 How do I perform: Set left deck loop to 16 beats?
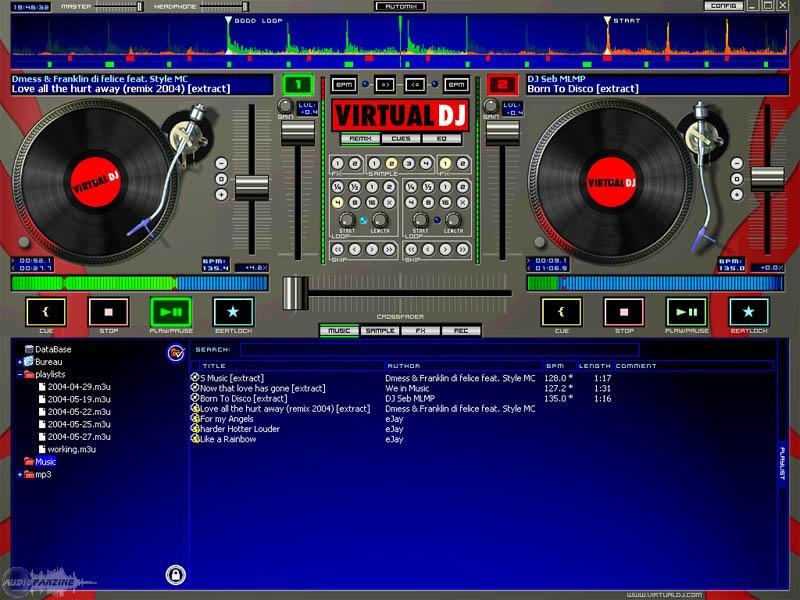(372, 203)
